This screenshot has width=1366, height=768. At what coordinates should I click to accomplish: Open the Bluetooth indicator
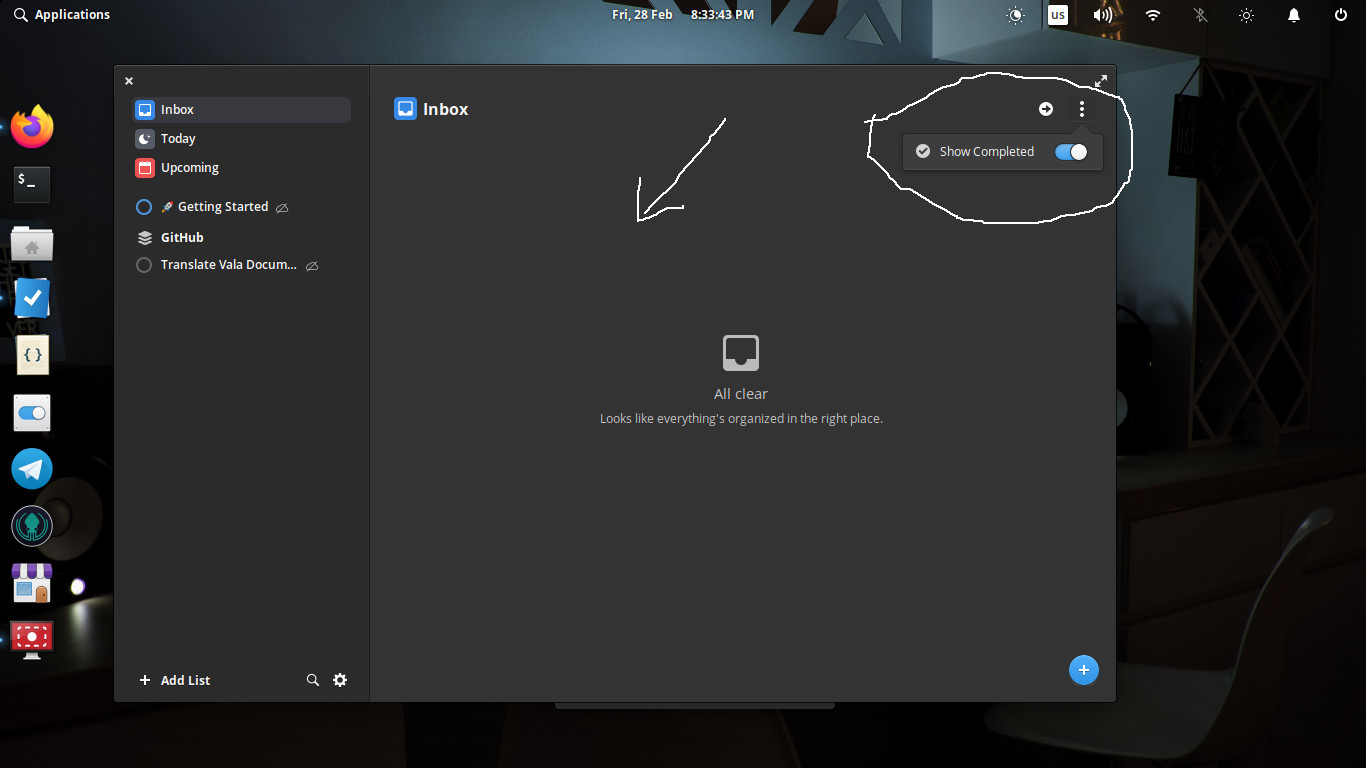pos(1201,15)
